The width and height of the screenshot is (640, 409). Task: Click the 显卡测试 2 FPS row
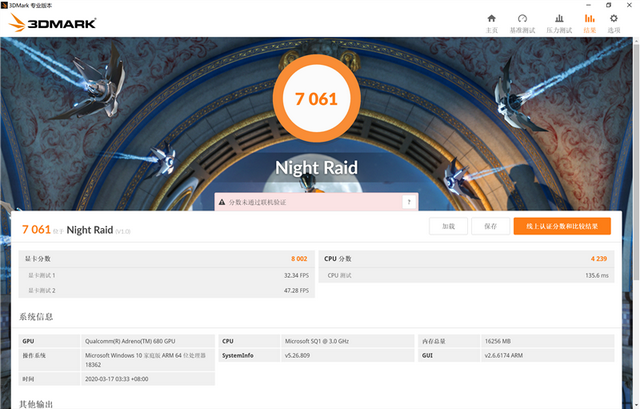click(164, 289)
